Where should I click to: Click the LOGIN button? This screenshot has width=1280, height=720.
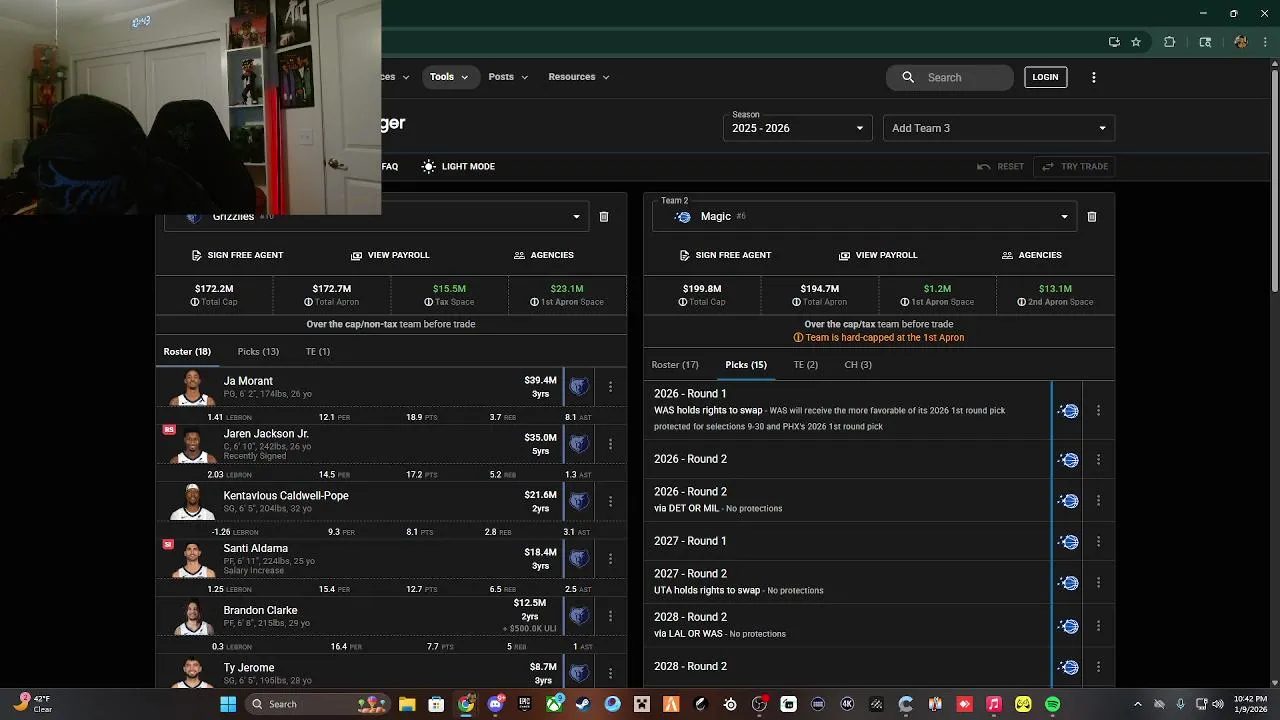(x=1045, y=77)
